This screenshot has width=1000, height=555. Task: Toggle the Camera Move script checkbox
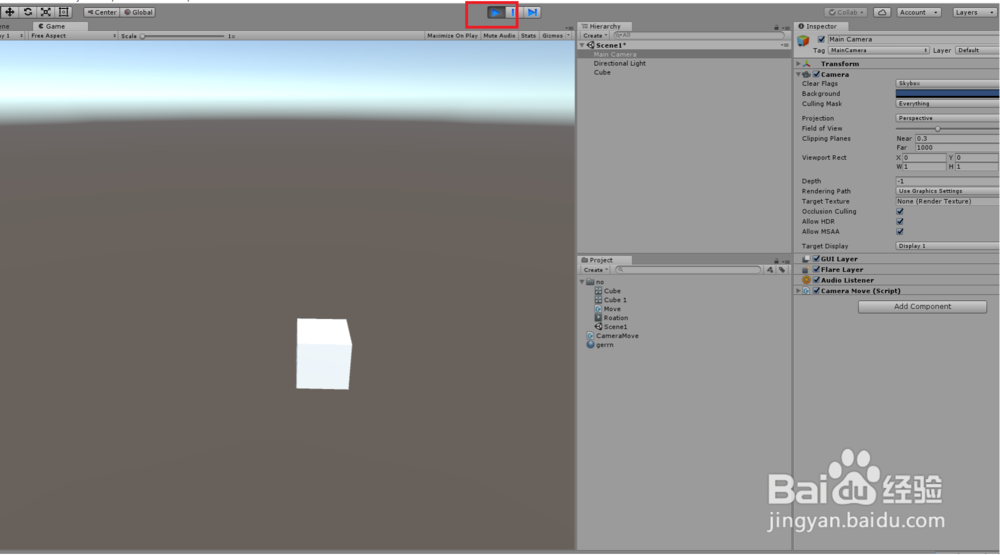[x=816, y=291]
